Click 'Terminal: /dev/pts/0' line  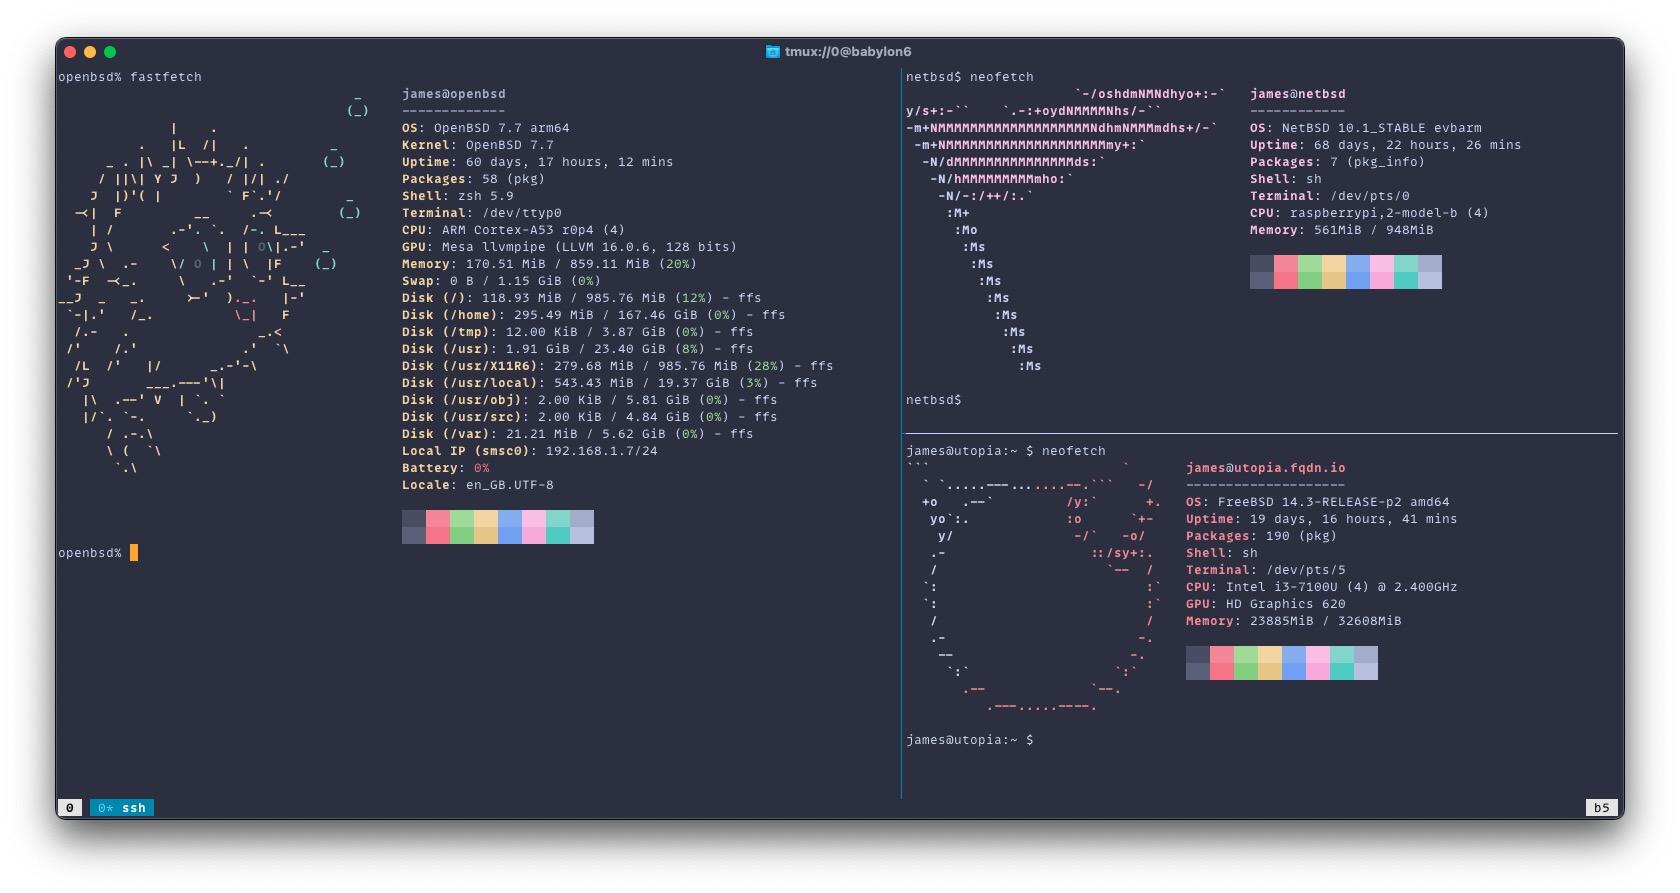1330,196
